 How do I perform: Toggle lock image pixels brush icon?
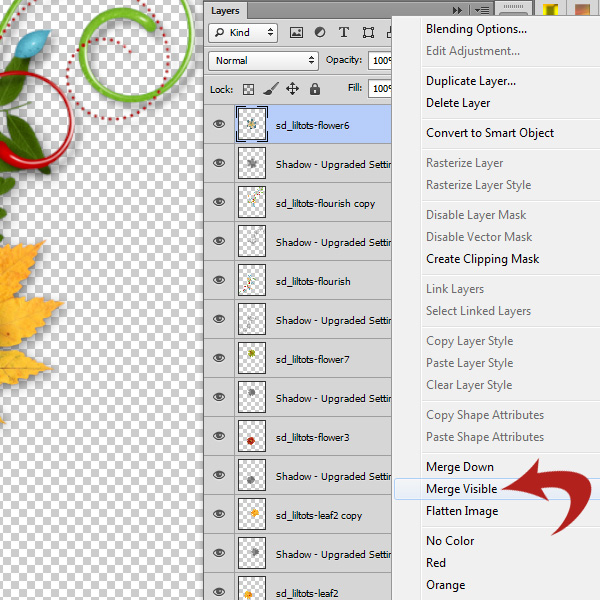(x=271, y=89)
